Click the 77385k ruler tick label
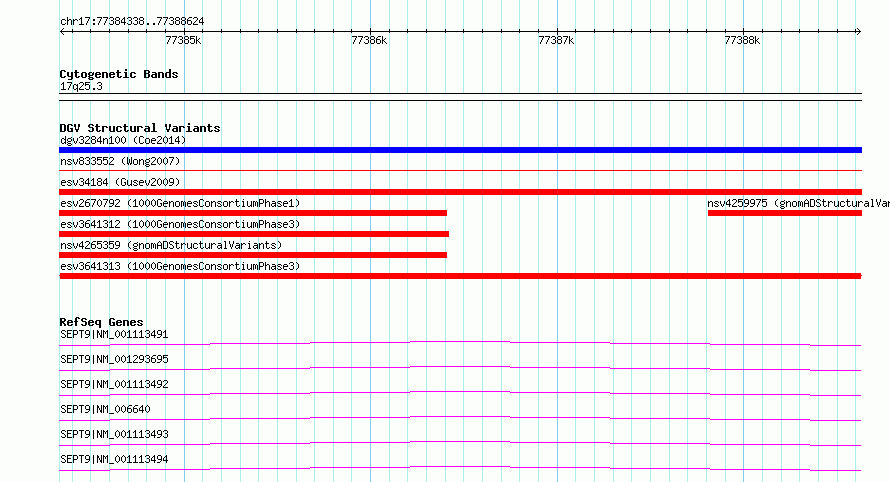The image size is (890, 482). (x=183, y=40)
